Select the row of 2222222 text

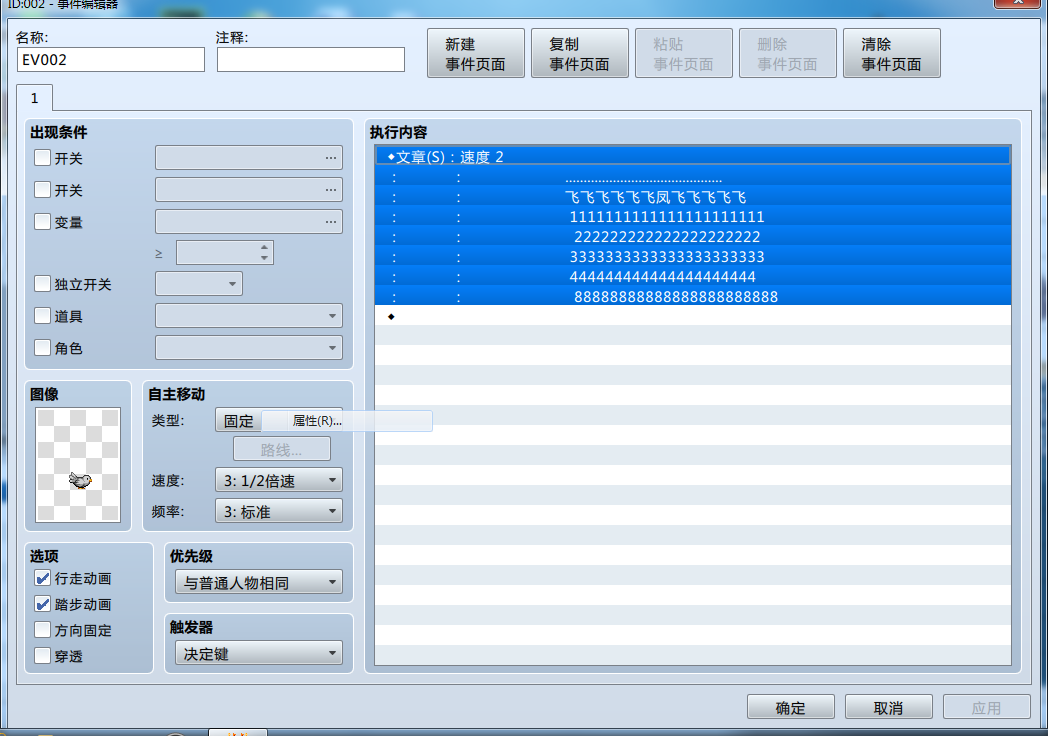692,237
